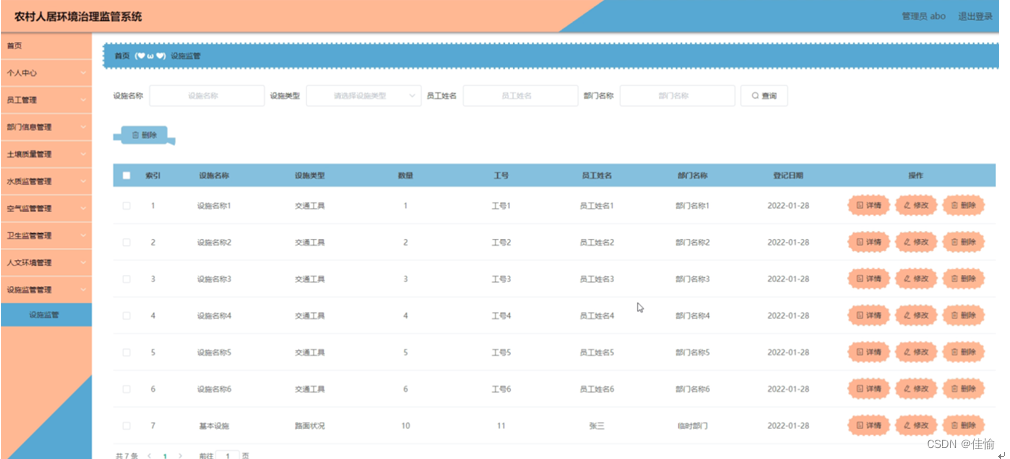Image resolution: width=1010 pixels, height=459 pixels.
Task: Open 详情 icon for row 设施名称4
Action: pos(859,316)
